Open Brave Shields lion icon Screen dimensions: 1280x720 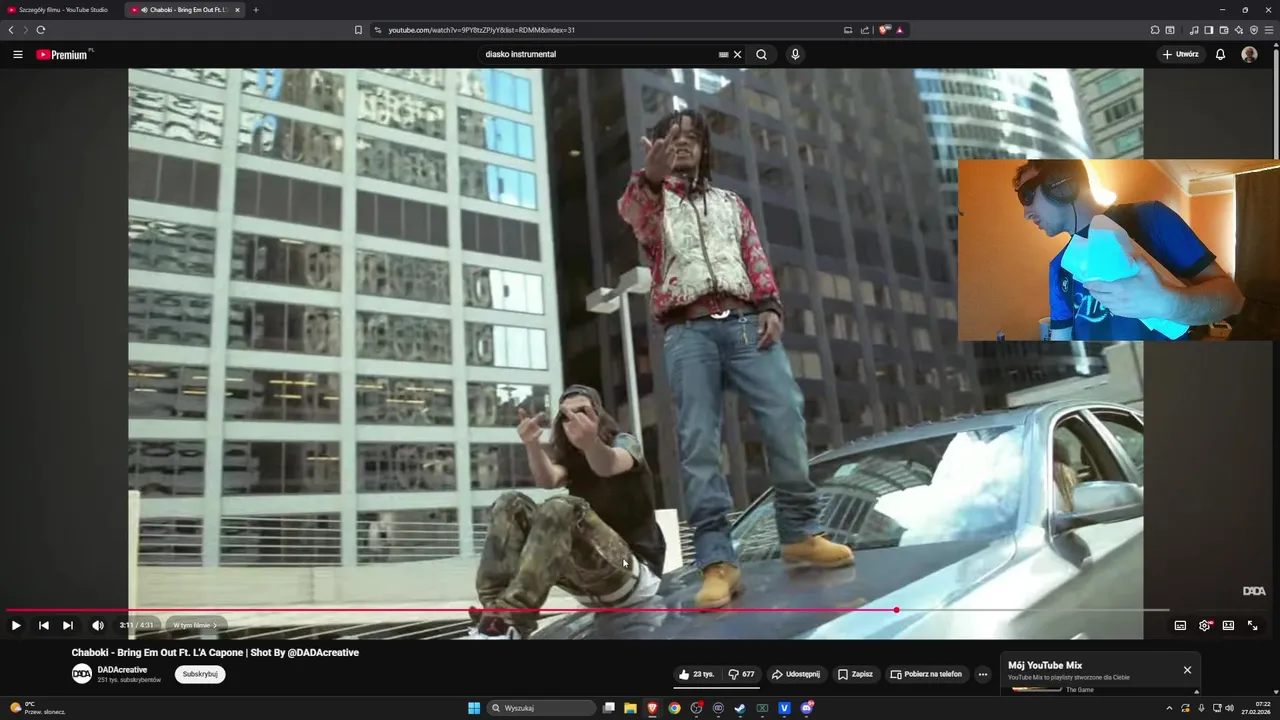coord(884,30)
